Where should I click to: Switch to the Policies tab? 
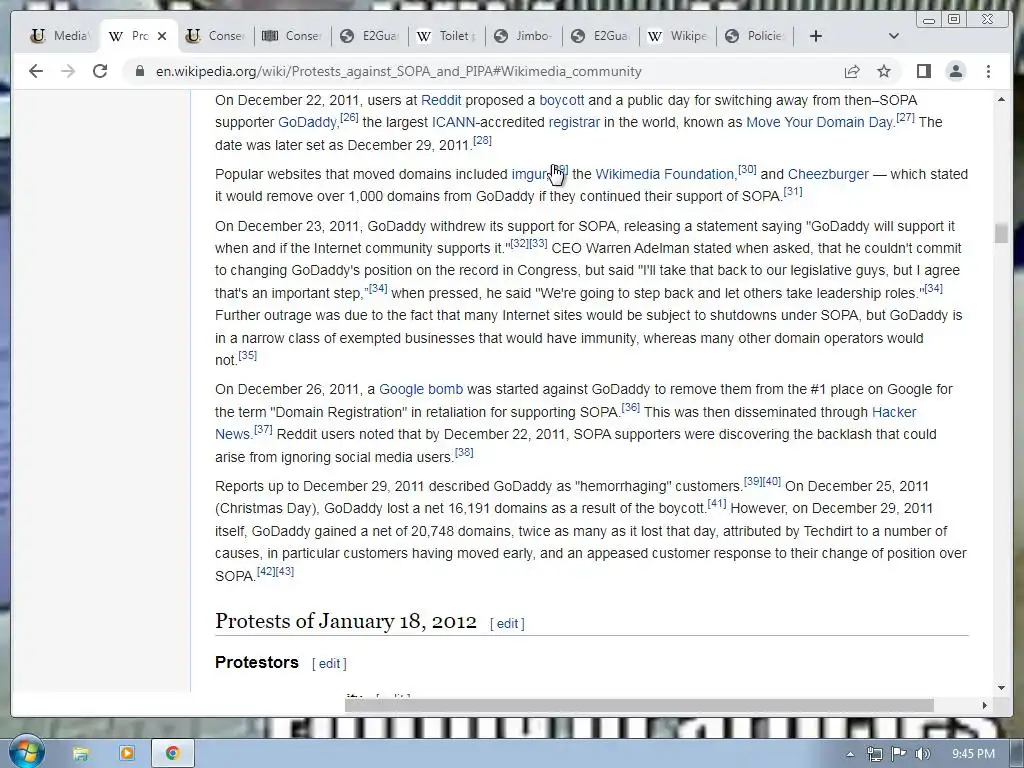point(755,36)
